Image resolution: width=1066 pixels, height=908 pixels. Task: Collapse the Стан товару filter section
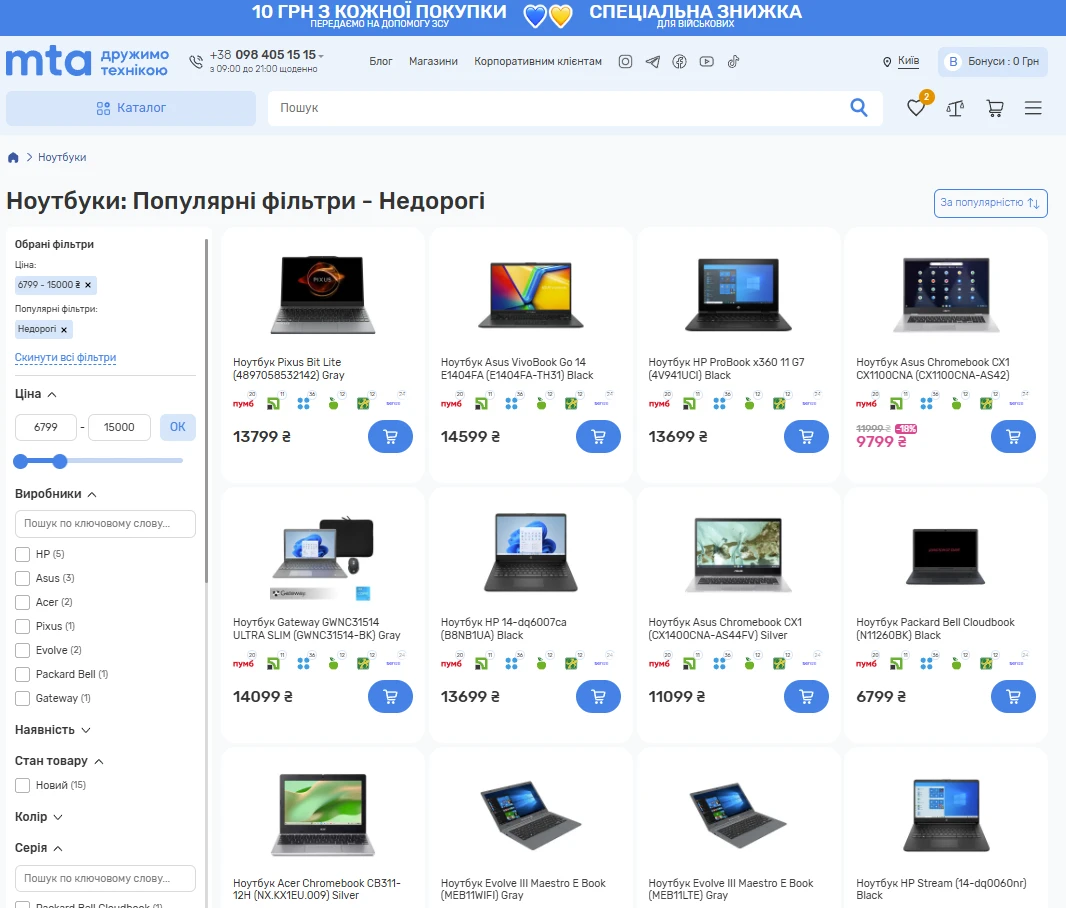point(59,761)
